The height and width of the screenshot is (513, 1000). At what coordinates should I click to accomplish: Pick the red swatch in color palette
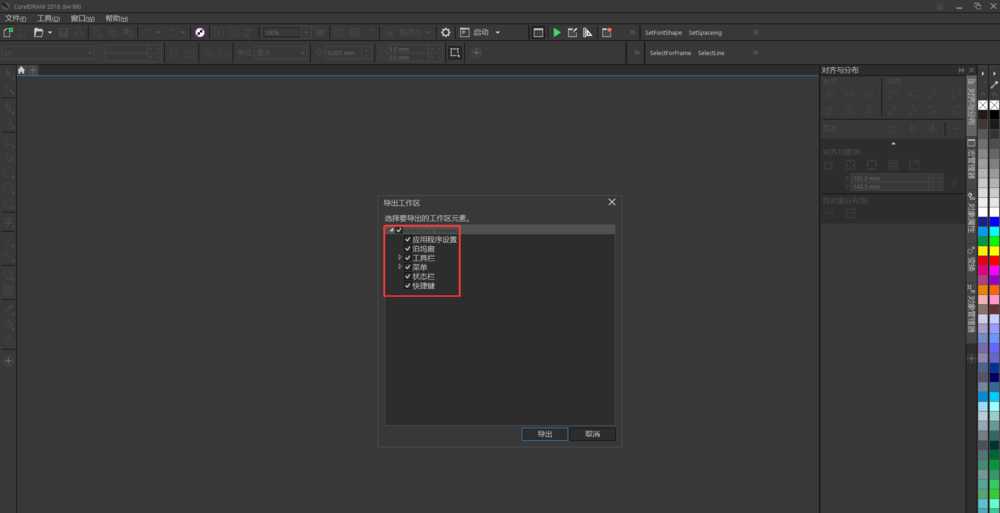tap(983, 261)
